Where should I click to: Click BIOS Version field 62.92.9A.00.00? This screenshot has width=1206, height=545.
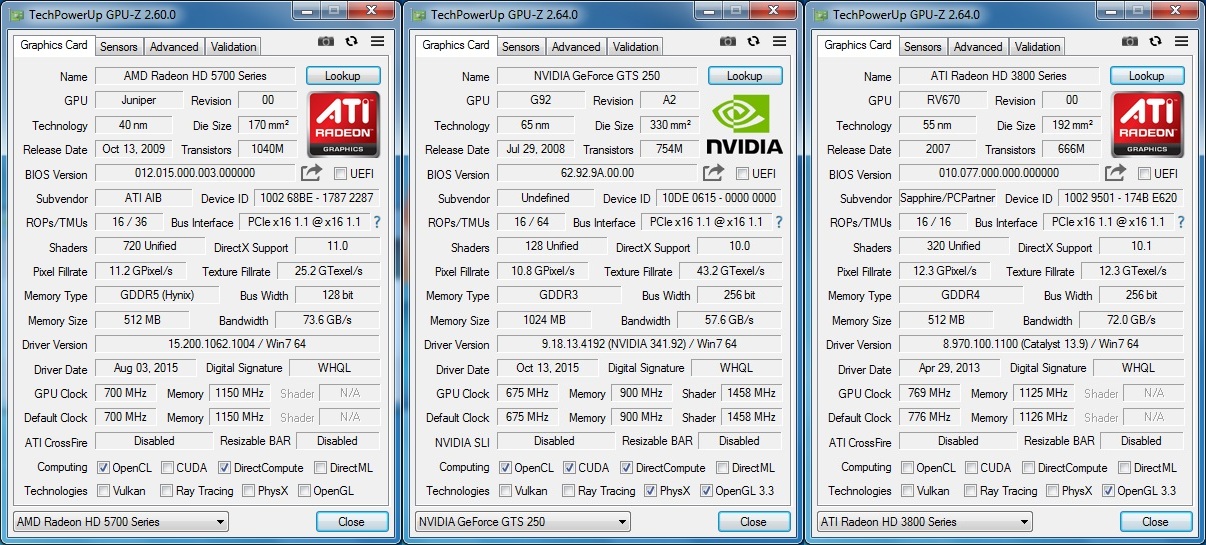point(596,174)
